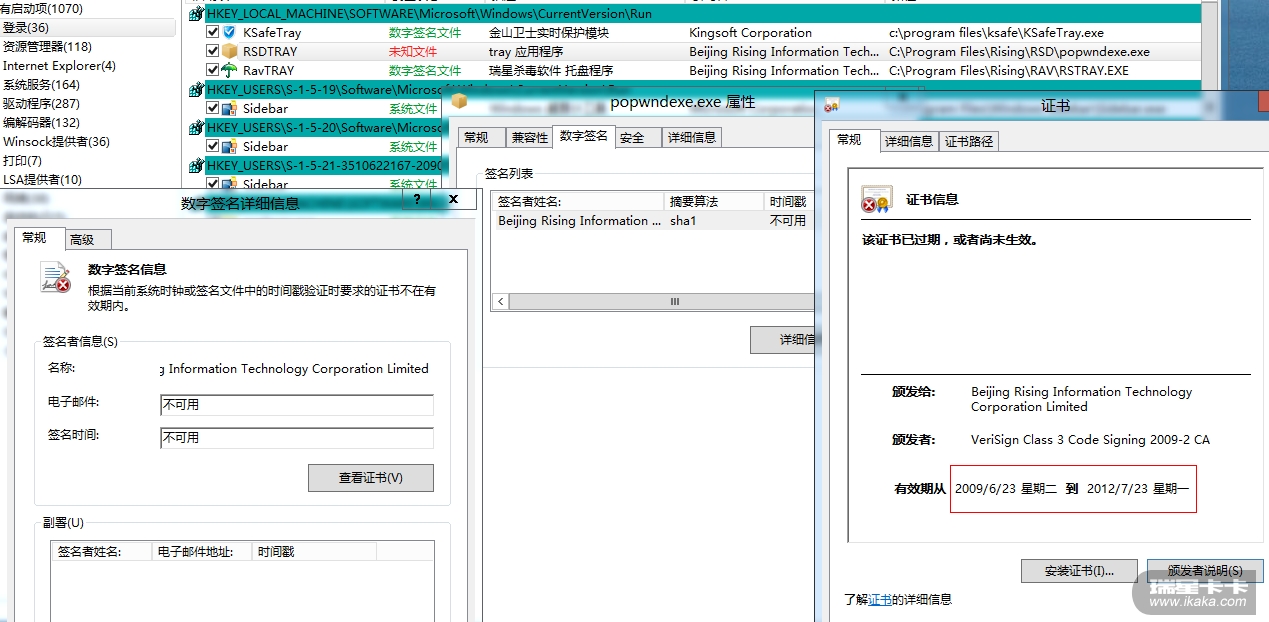This screenshot has width=1269, height=622.
Task: Uncheck the KSafeTray startup entry
Action: click(212, 32)
